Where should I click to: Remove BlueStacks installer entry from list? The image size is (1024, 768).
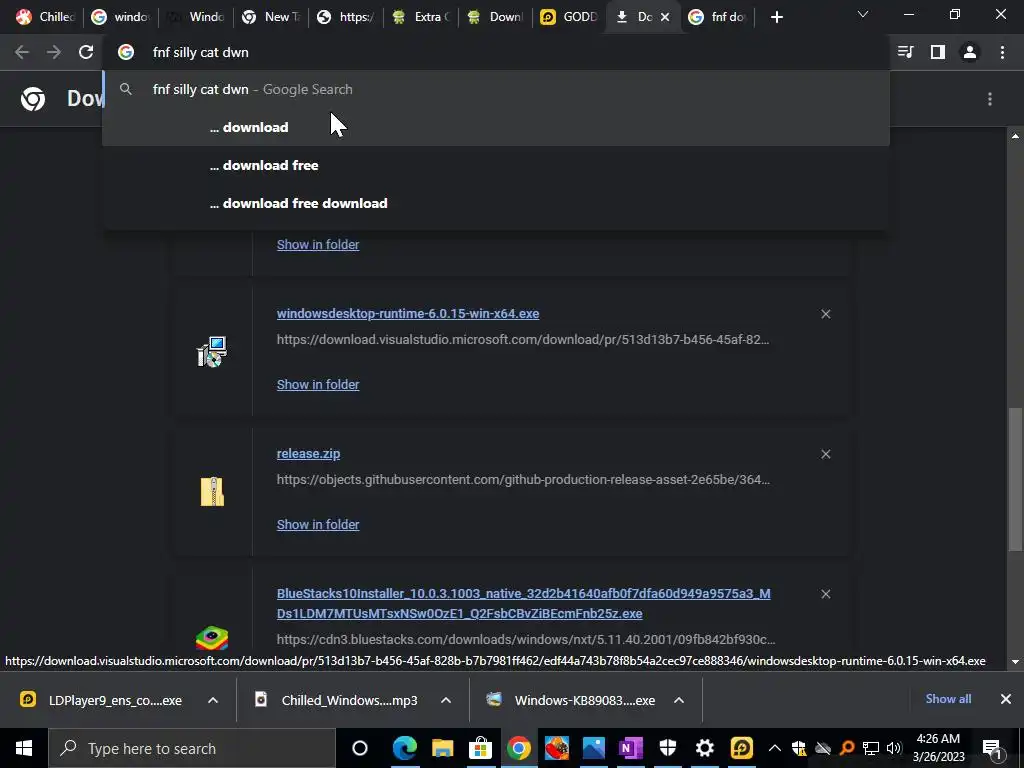tap(825, 594)
